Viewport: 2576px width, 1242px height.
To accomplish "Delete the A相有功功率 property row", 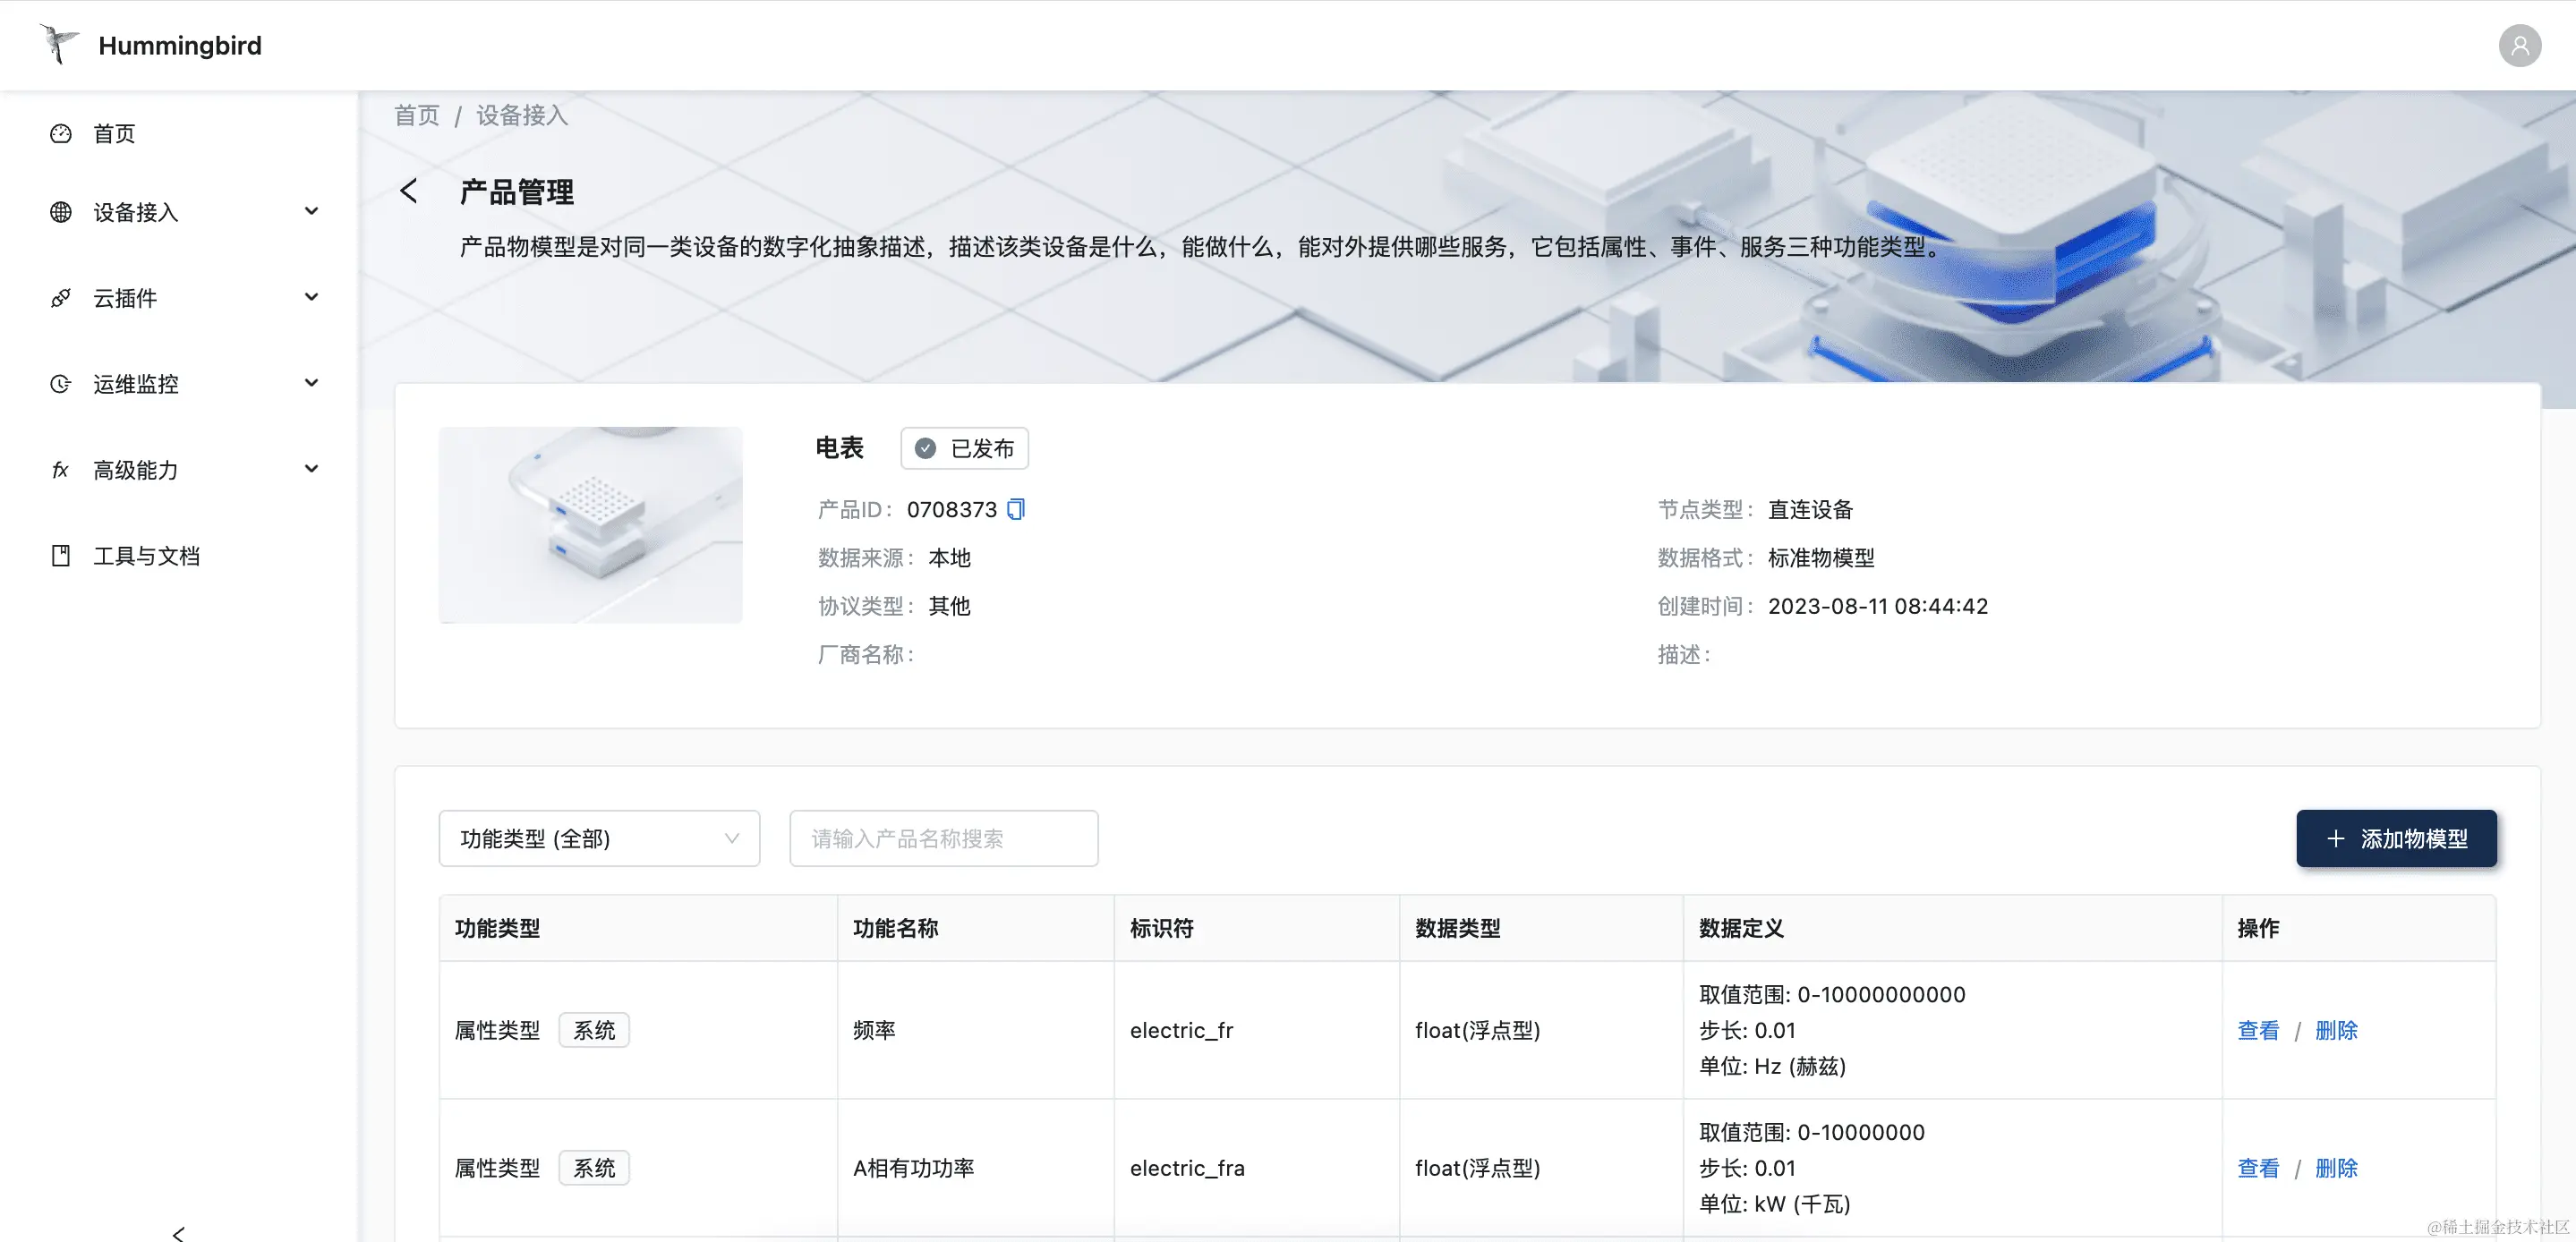I will click(x=2336, y=1168).
